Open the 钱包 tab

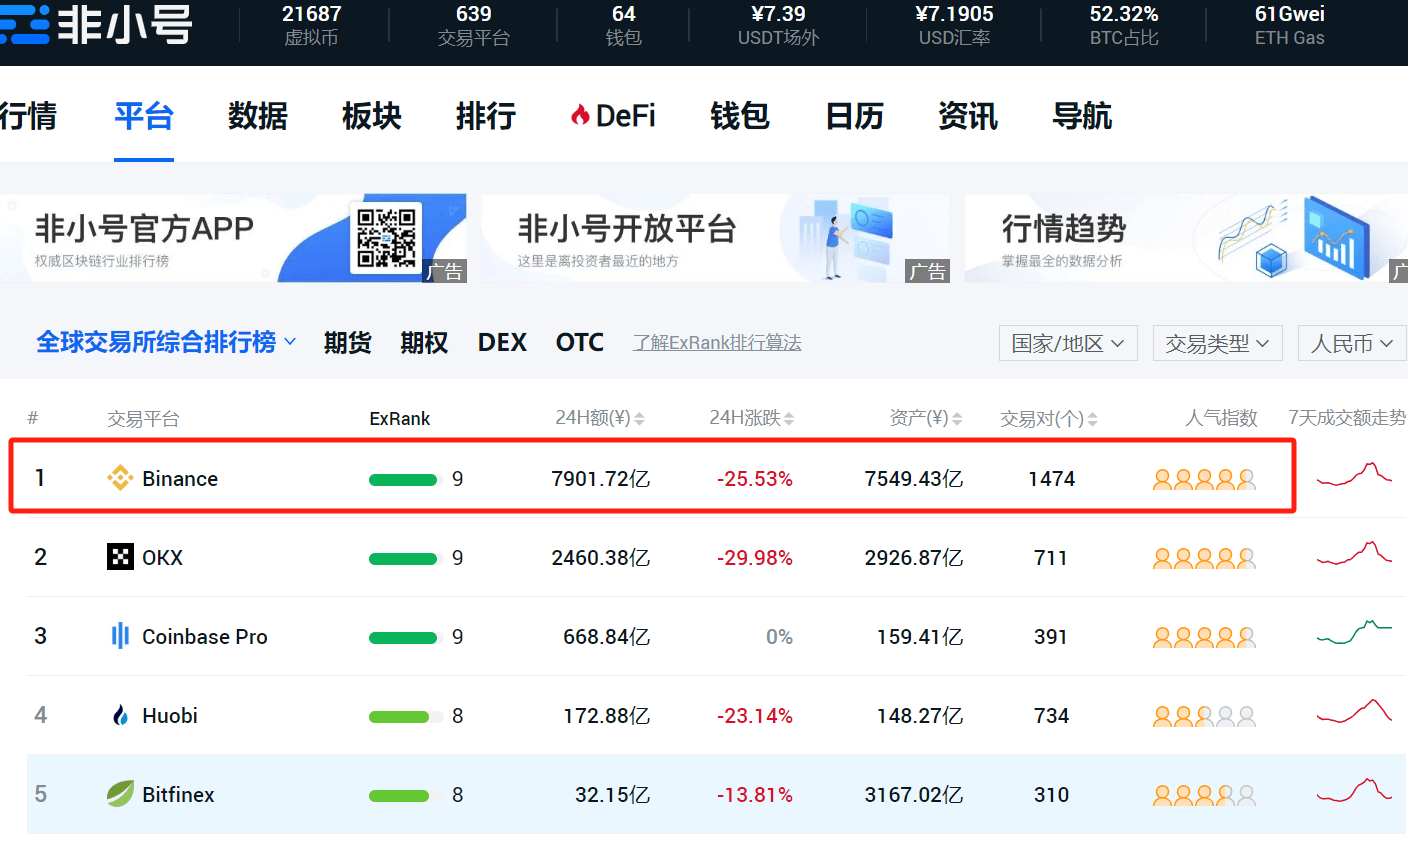[740, 116]
